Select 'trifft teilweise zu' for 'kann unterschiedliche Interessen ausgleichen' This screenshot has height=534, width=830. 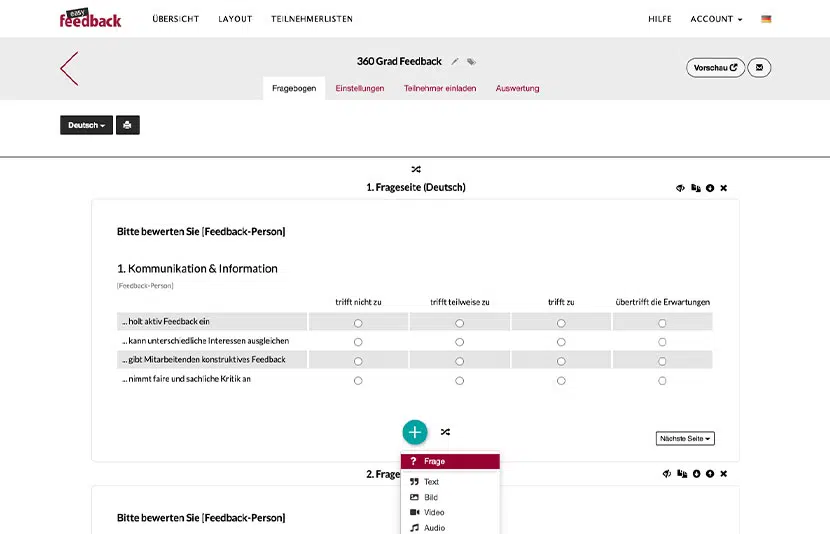coord(459,342)
